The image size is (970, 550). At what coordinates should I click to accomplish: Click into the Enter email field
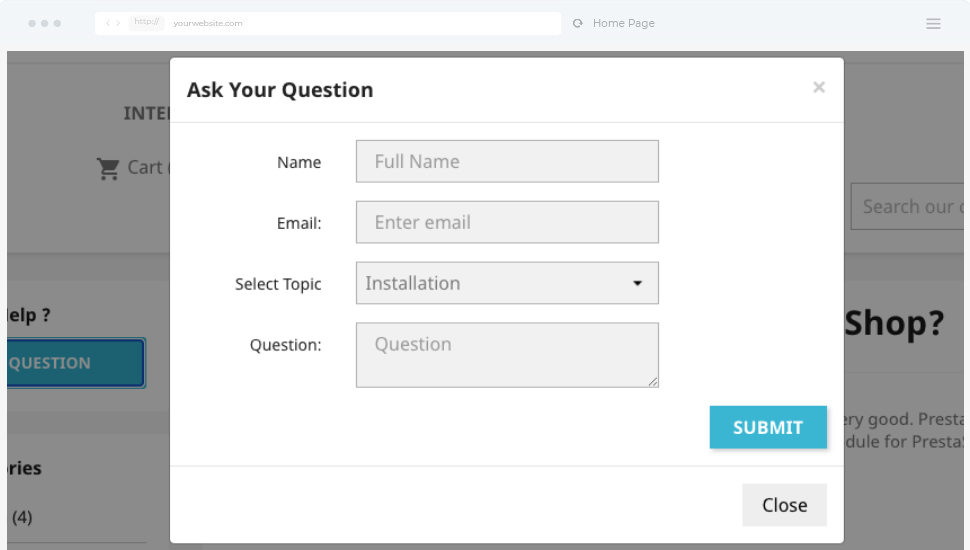(506, 222)
